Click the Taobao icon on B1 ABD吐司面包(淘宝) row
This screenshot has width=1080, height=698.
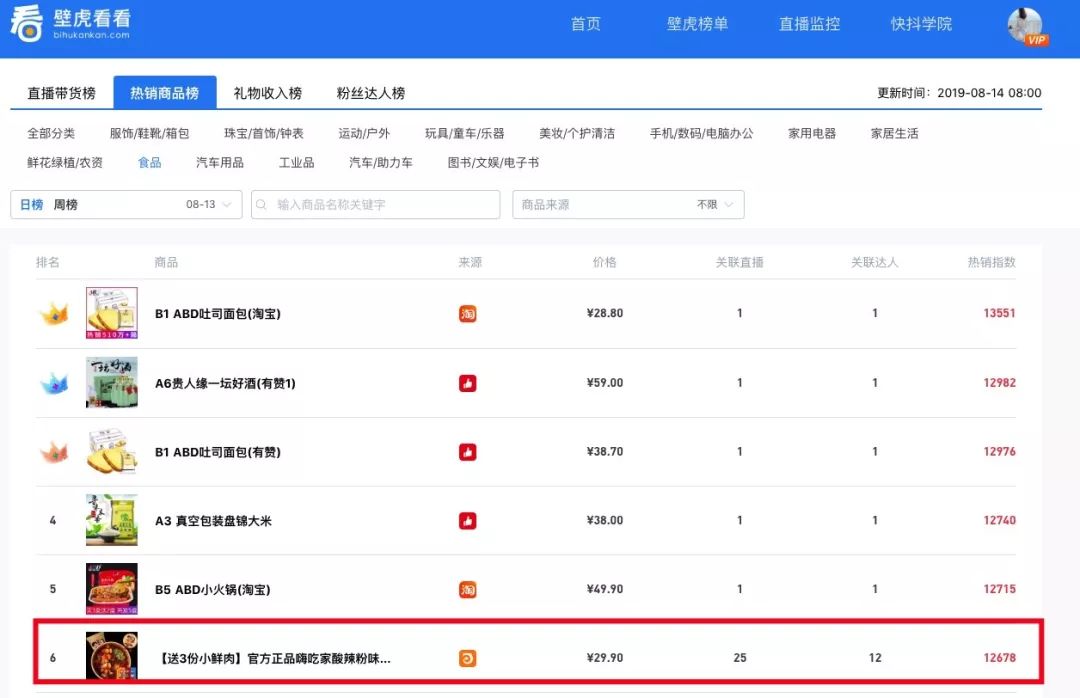click(467, 313)
